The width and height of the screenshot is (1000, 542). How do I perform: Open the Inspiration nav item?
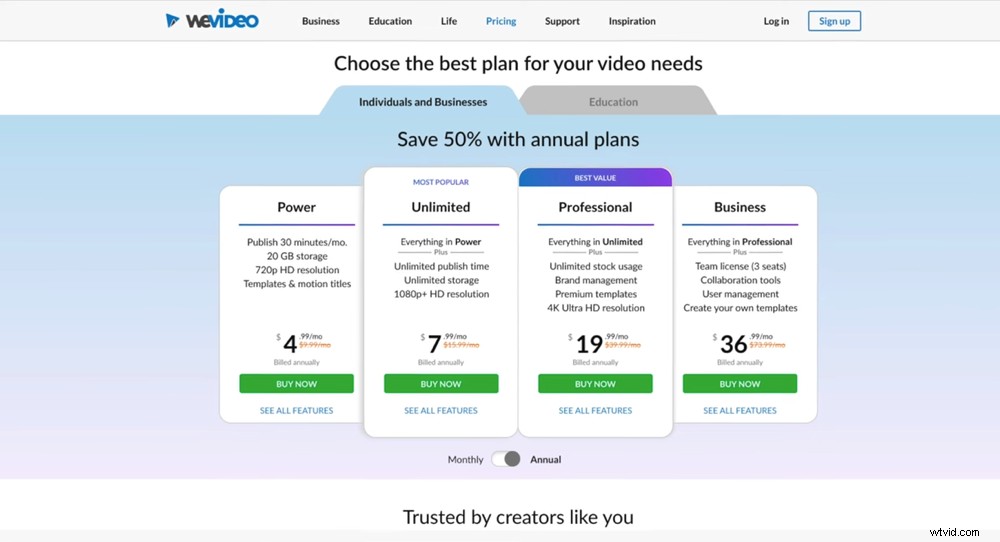pyautogui.click(x=632, y=21)
